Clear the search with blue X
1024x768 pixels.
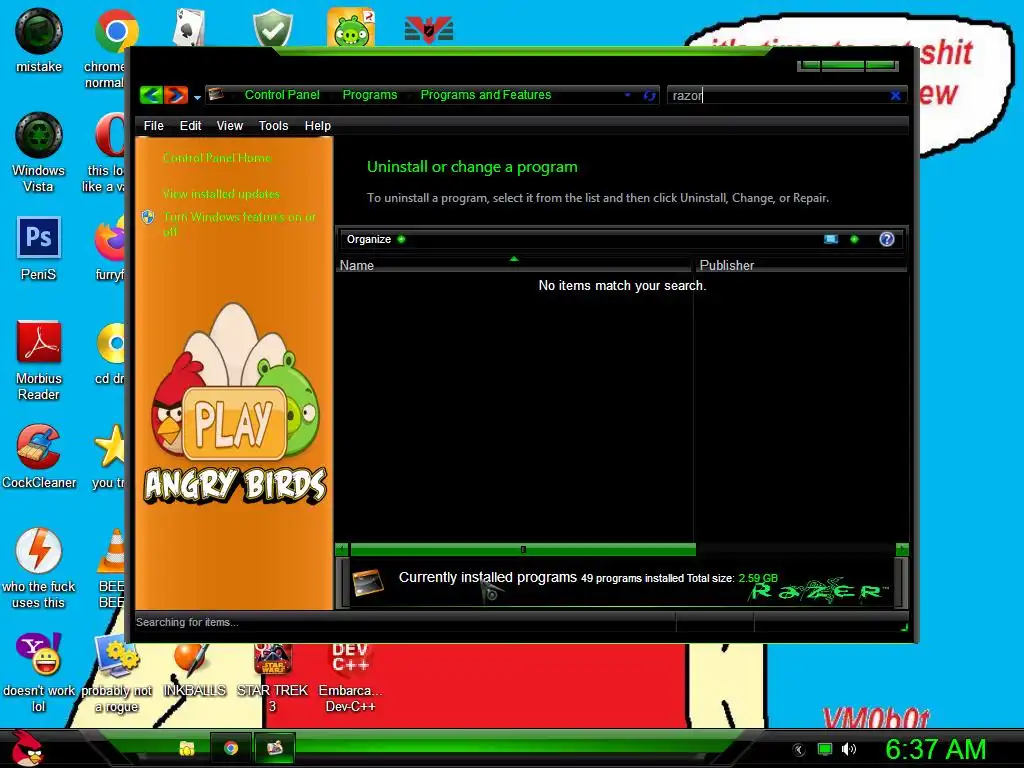tap(895, 95)
